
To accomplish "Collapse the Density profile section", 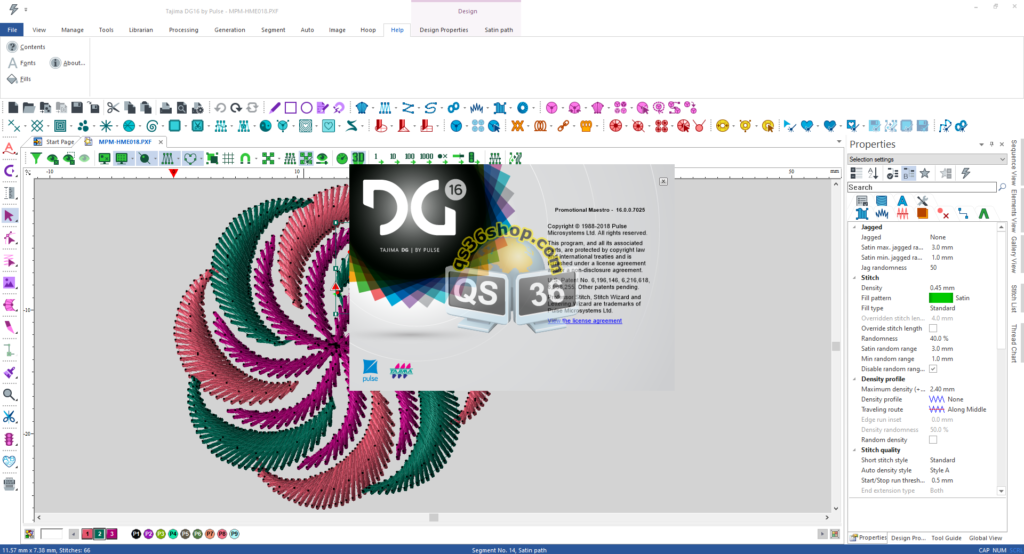I will coord(853,379).
